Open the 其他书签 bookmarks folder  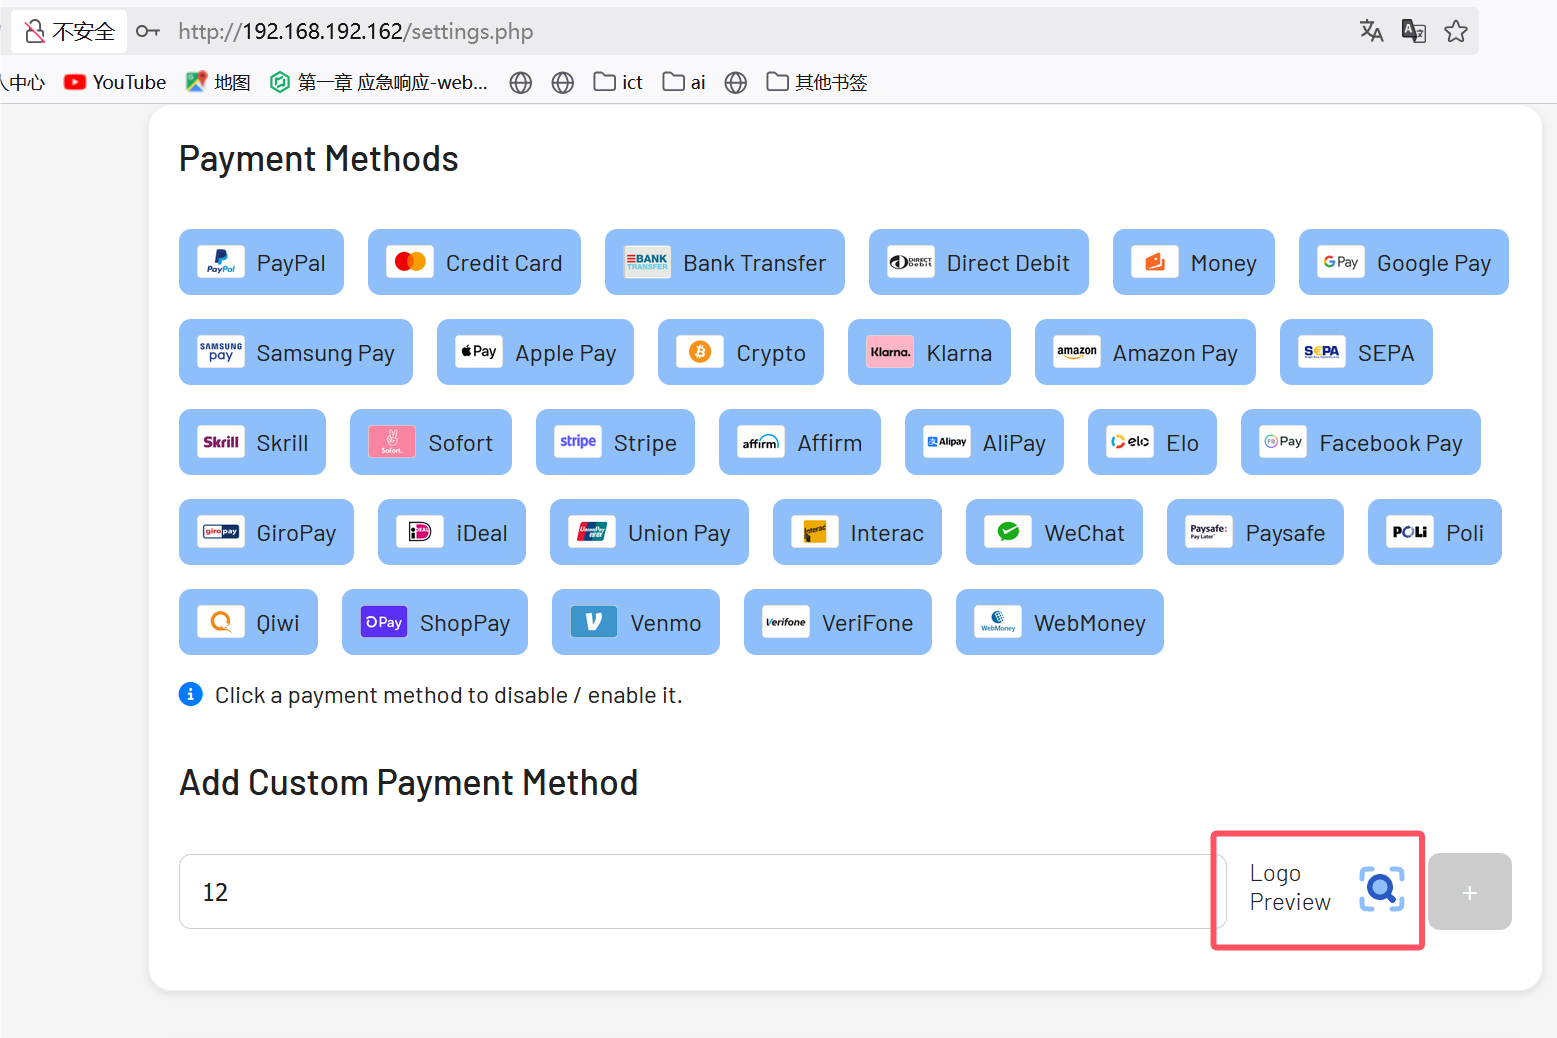(x=817, y=82)
